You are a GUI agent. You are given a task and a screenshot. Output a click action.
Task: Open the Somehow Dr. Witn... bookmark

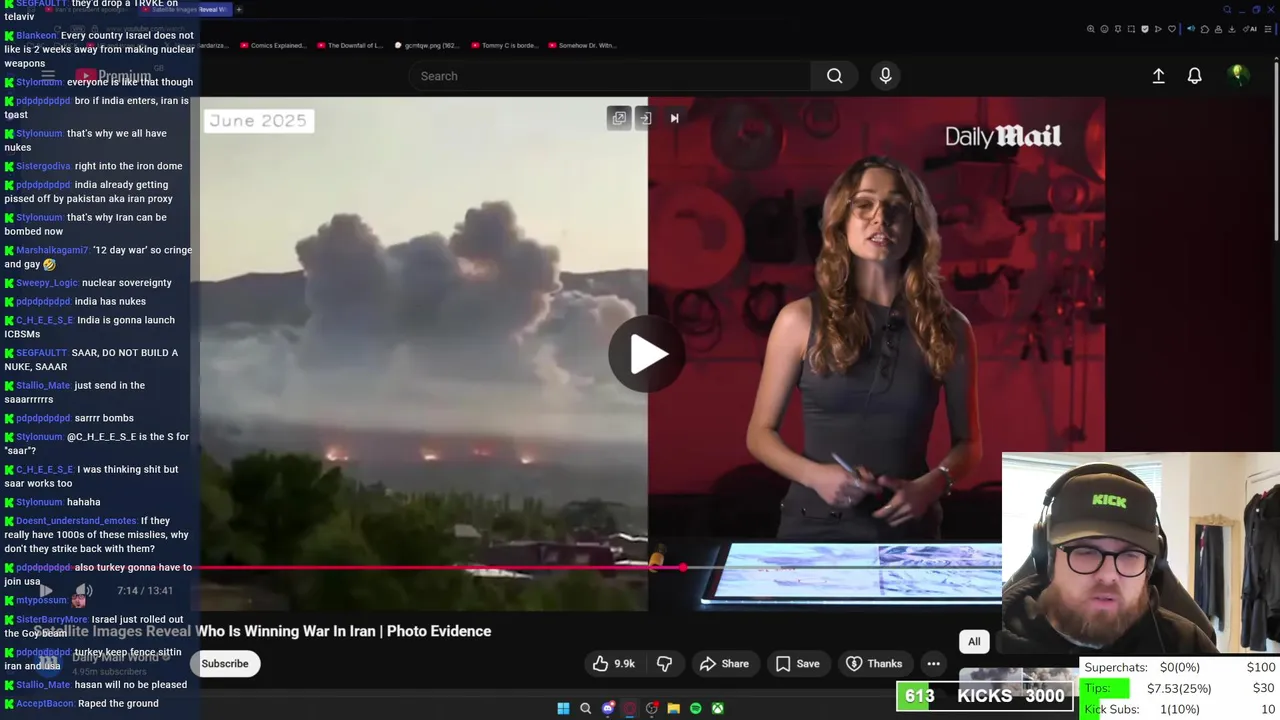(x=582, y=45)
